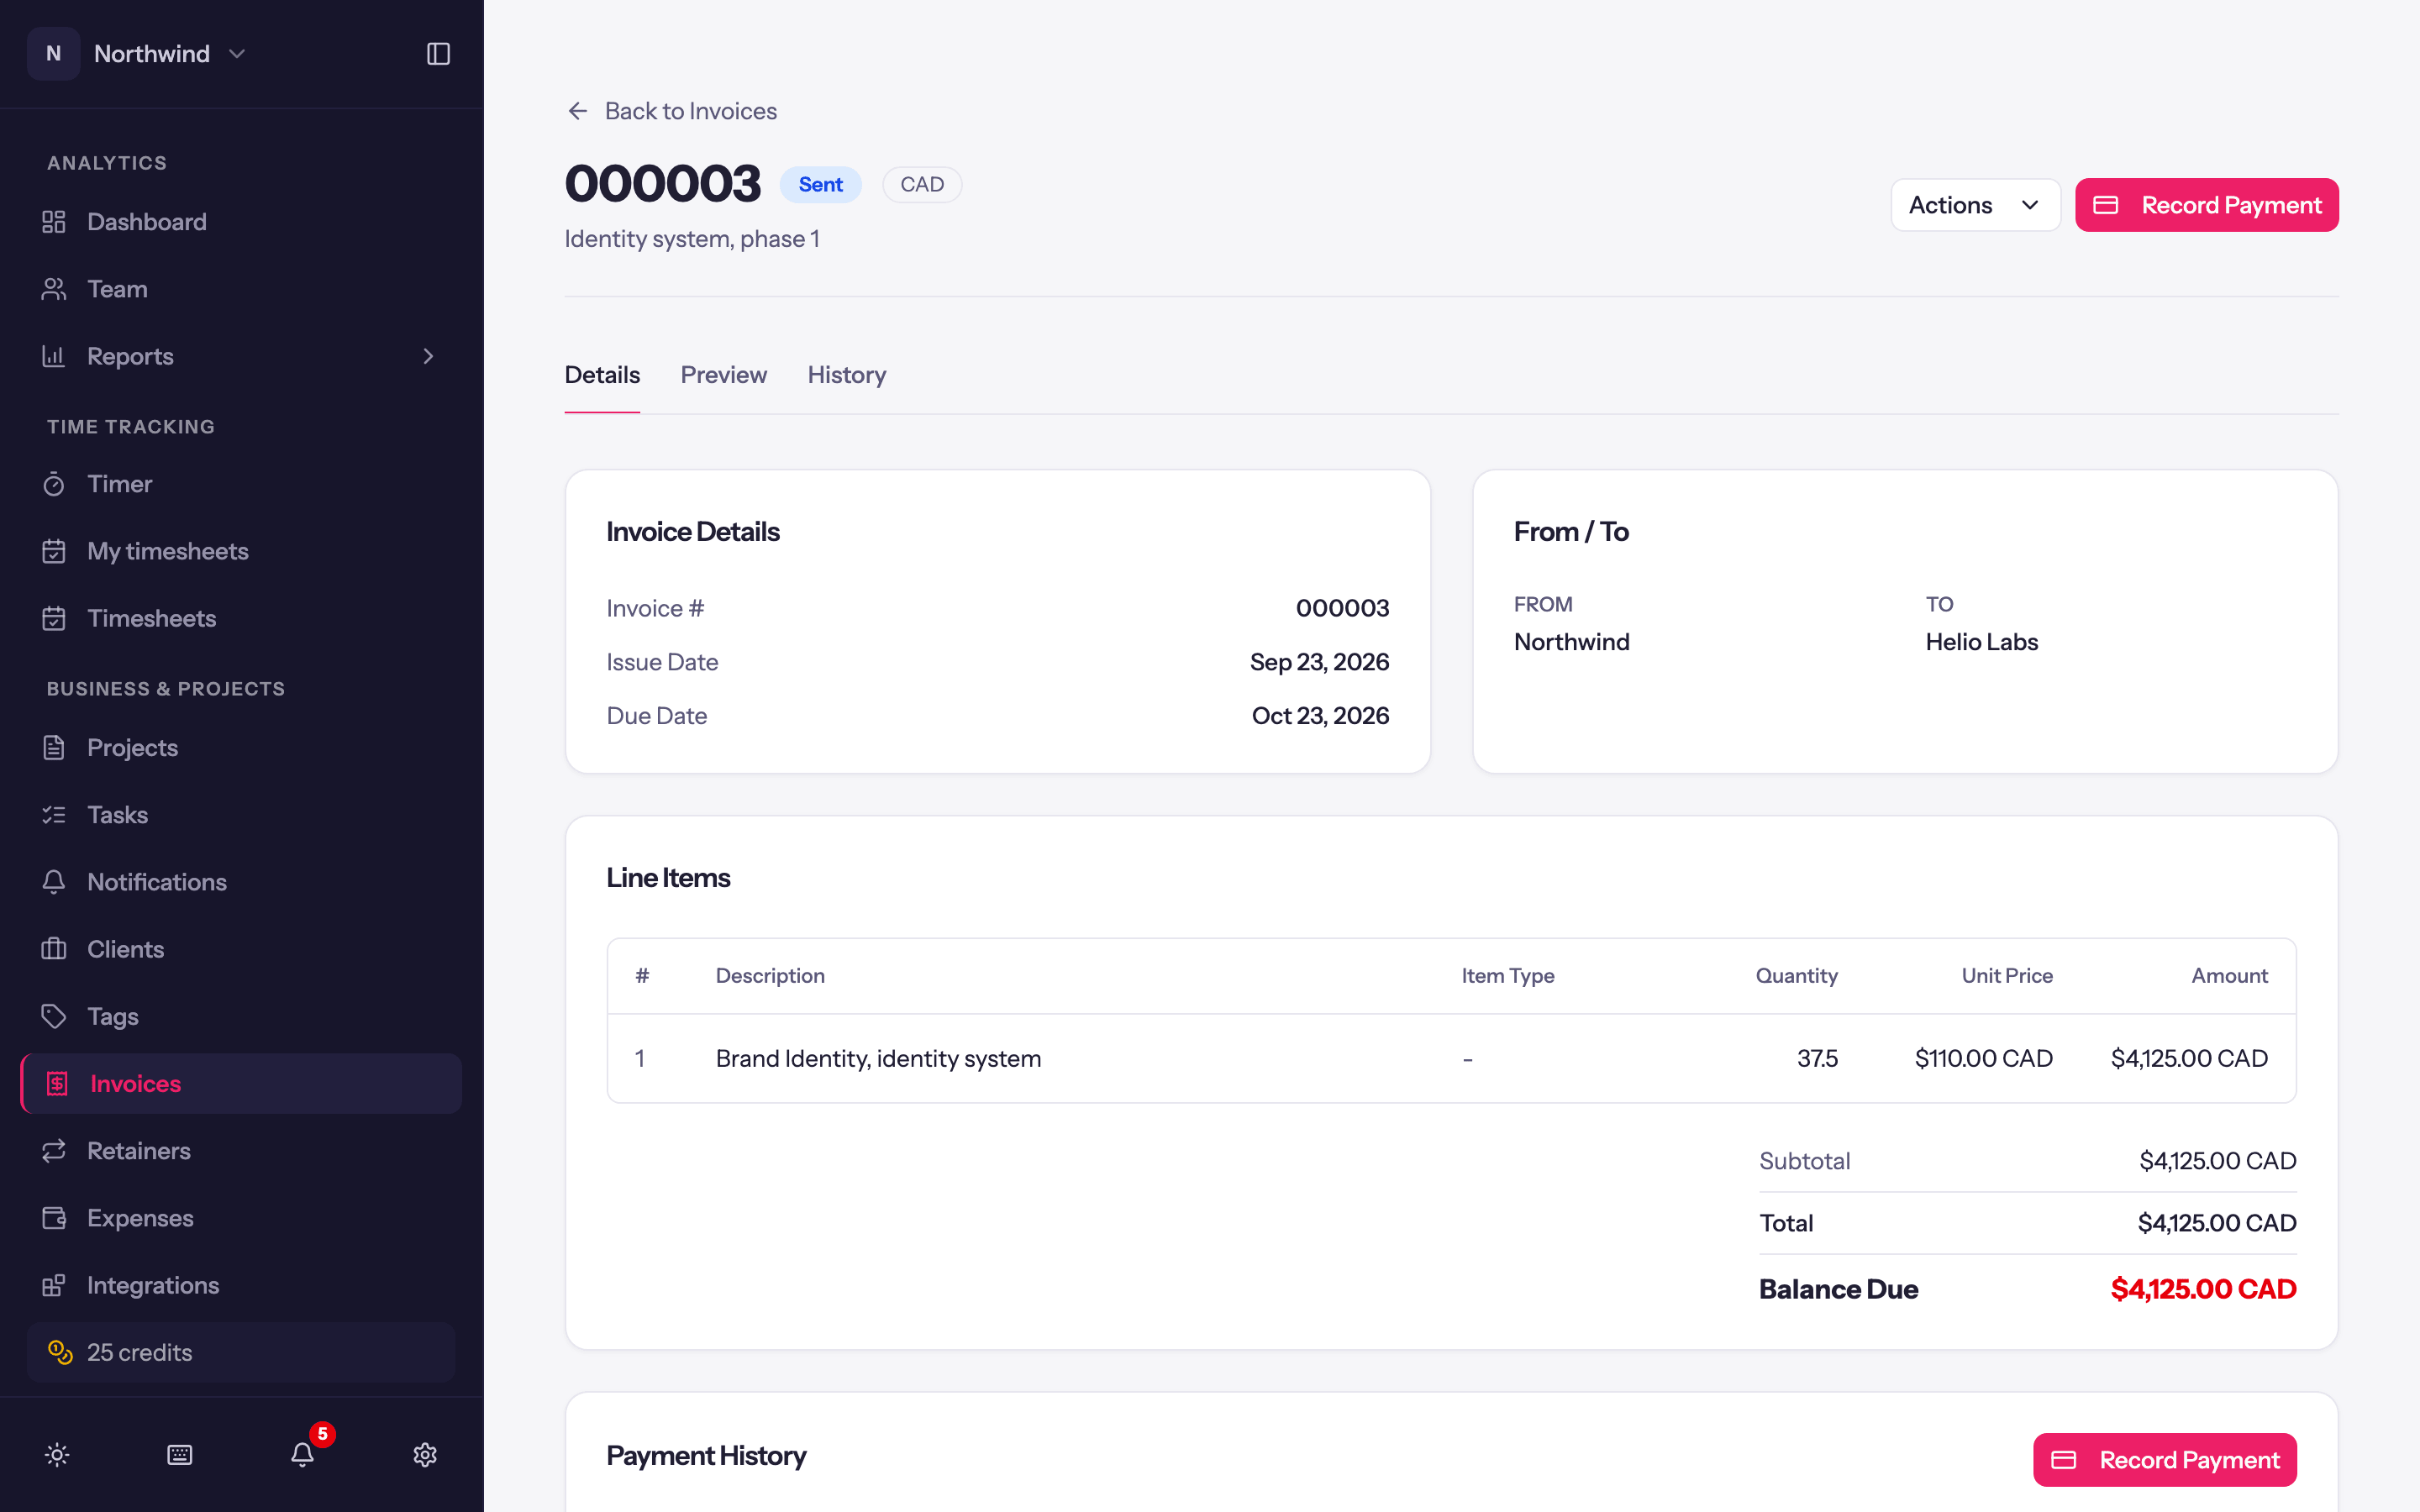Viewport: 2420px width, 1512px height.
Task: Open the Tasks checklist icon
Action: (x=54, y=815)
